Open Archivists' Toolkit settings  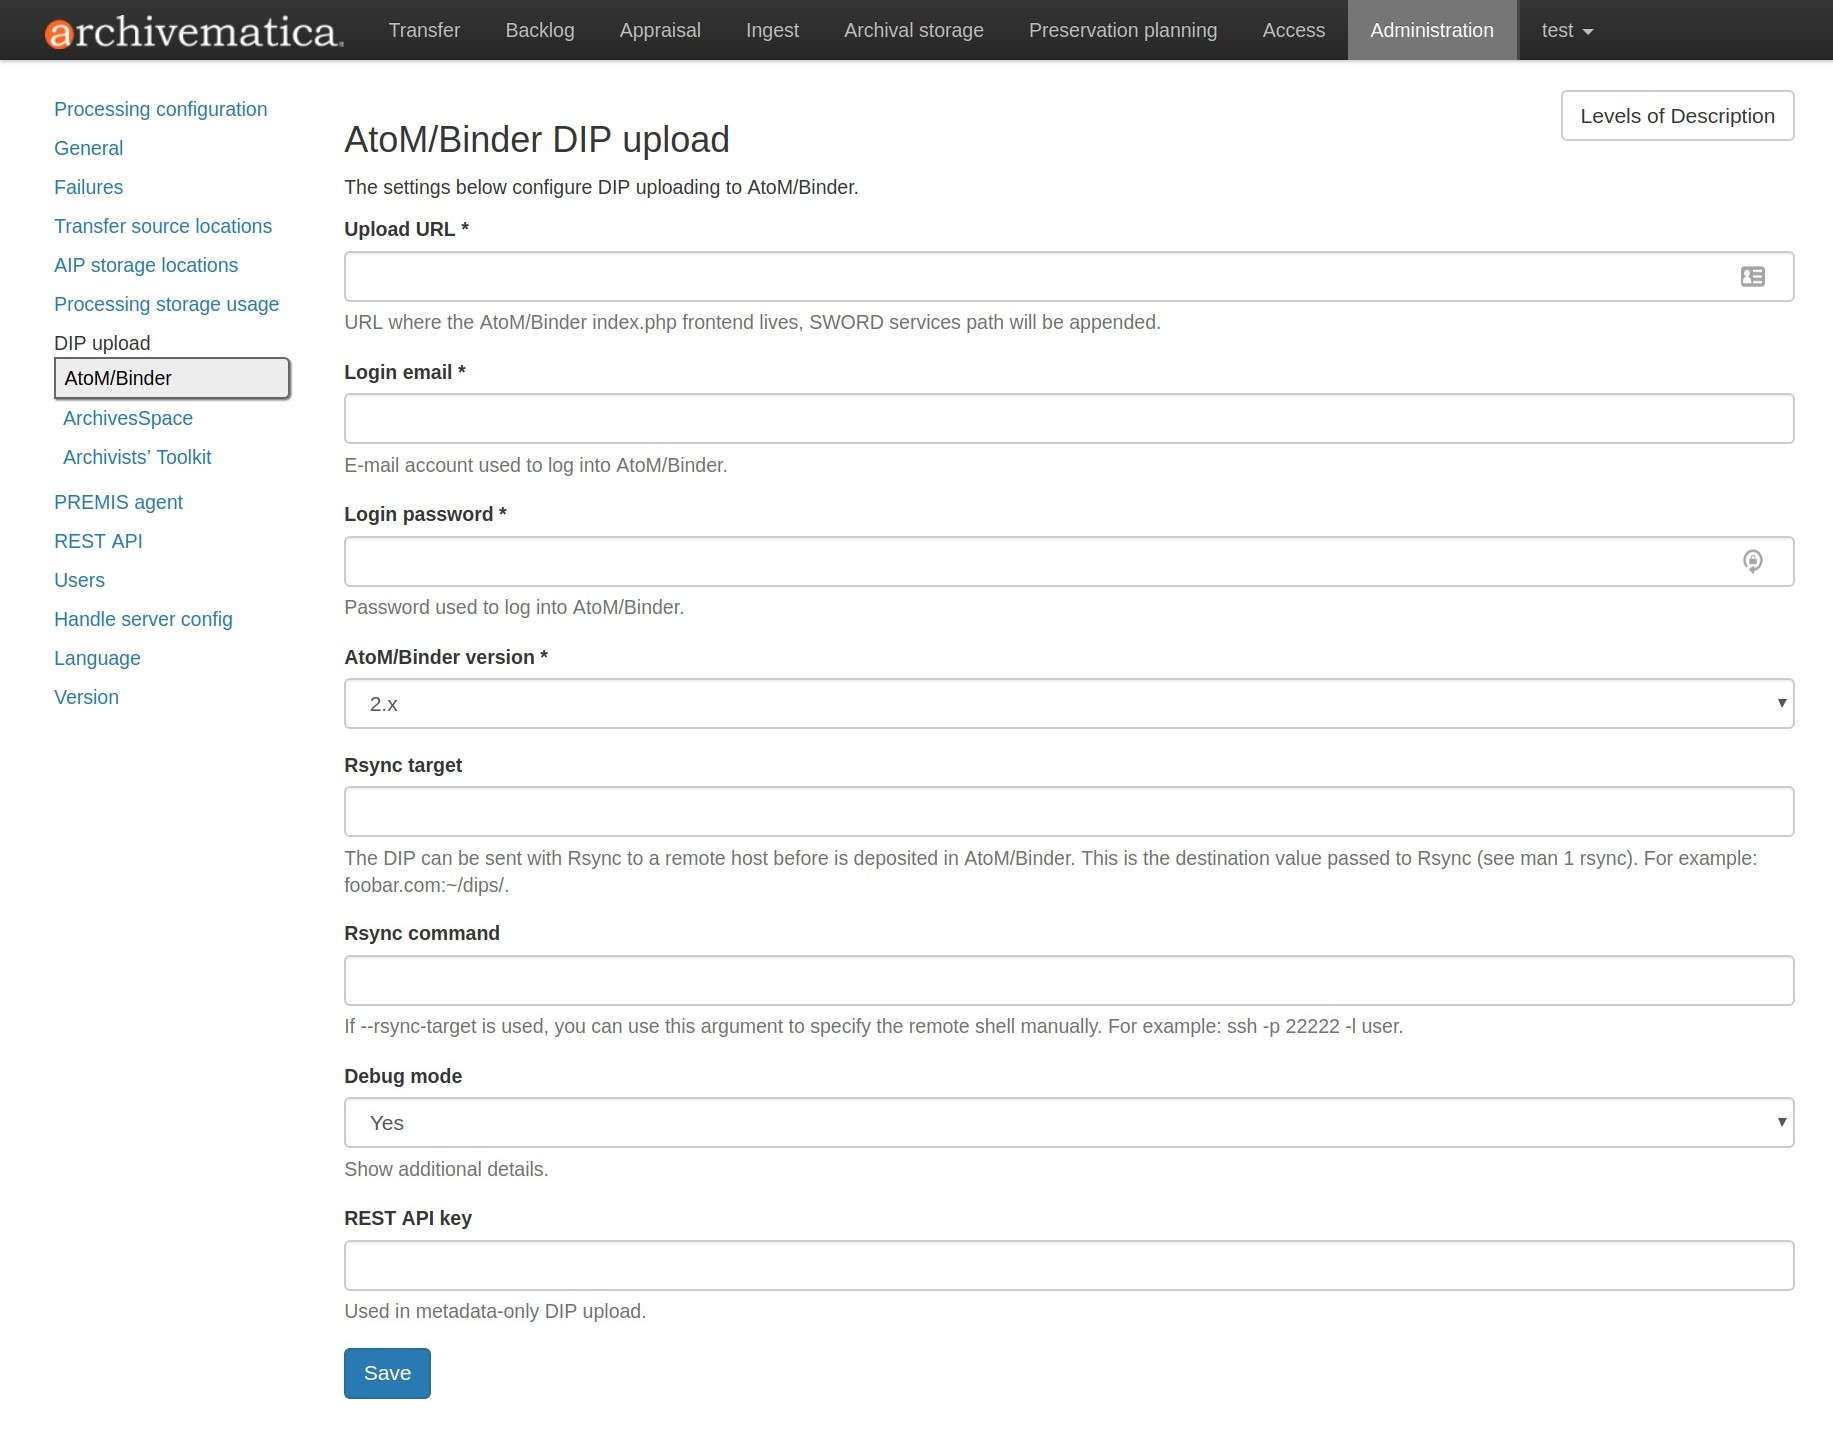pos(137,457)
